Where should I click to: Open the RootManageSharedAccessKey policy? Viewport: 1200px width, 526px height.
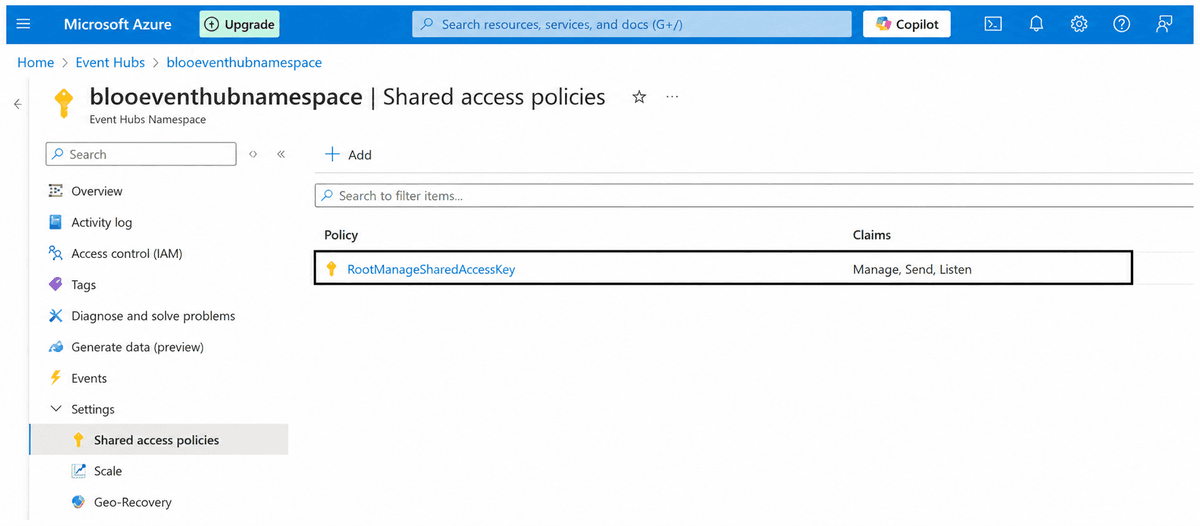click(431, 269)
